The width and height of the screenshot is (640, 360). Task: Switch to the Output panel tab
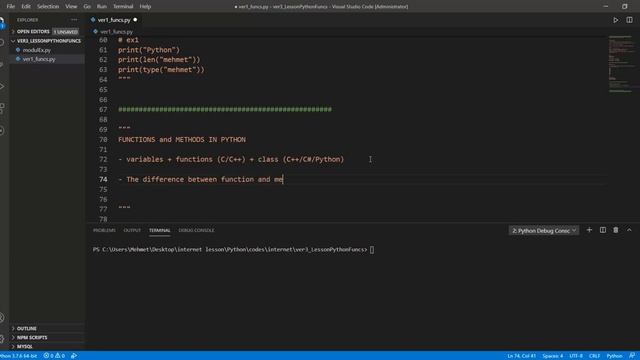coord(132,230)
